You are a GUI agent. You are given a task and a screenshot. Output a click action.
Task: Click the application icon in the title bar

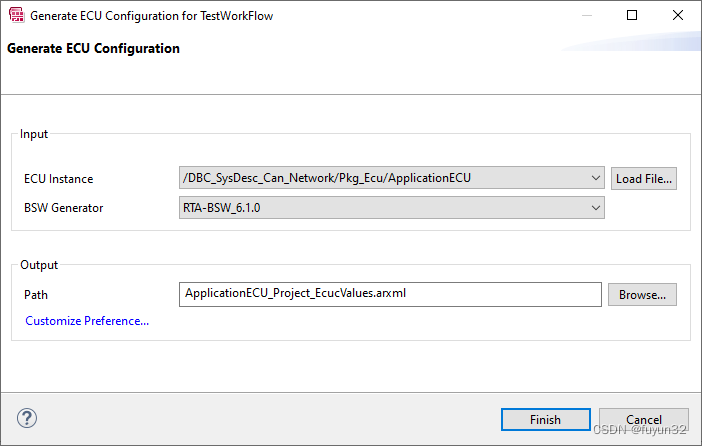click(x=17, y=15)
